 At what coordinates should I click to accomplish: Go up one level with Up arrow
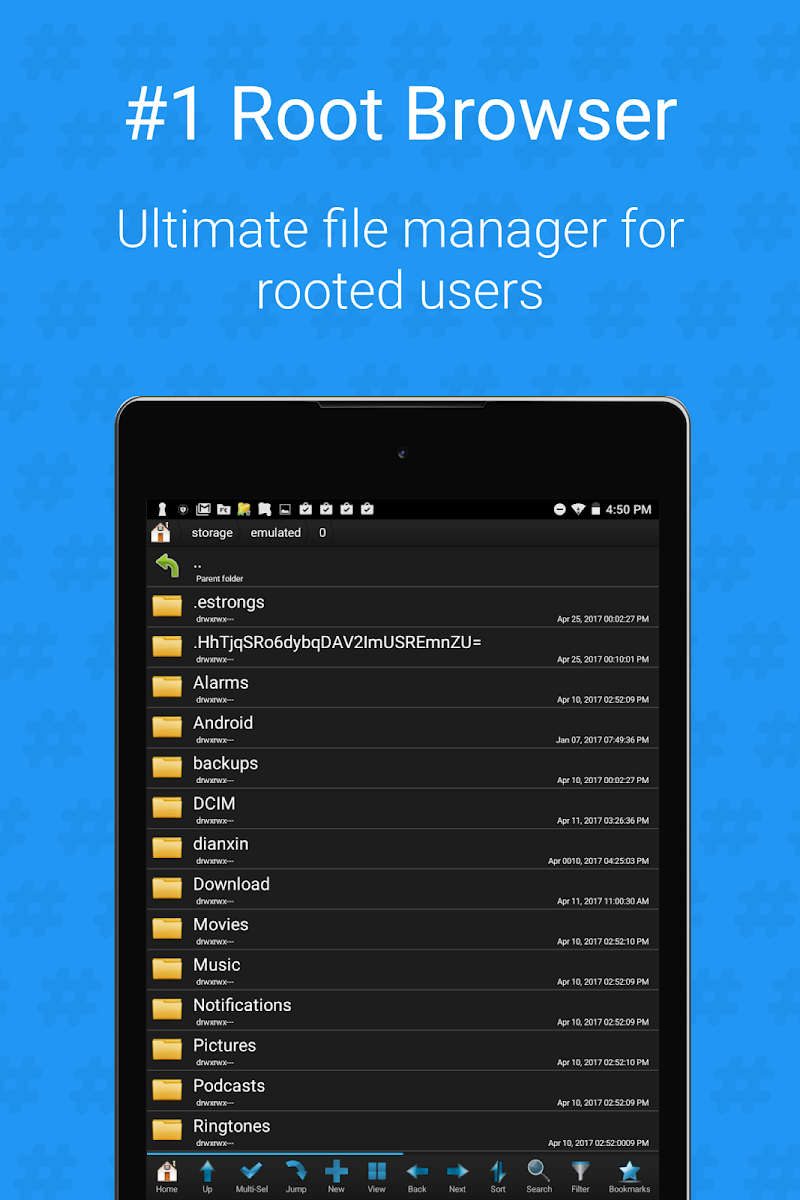pyautogui.click(x=207, y=1175)
